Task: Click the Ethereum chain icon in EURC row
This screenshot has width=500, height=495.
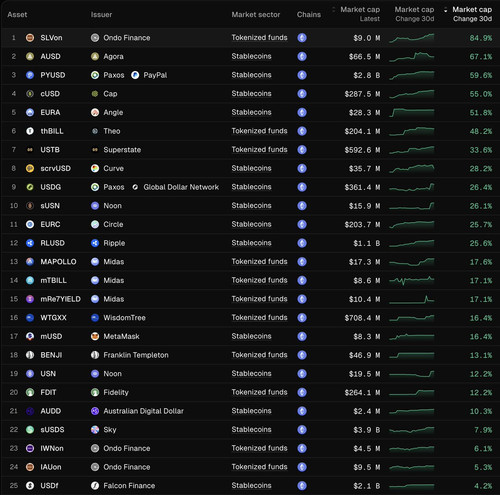Action: click(302, 224)
